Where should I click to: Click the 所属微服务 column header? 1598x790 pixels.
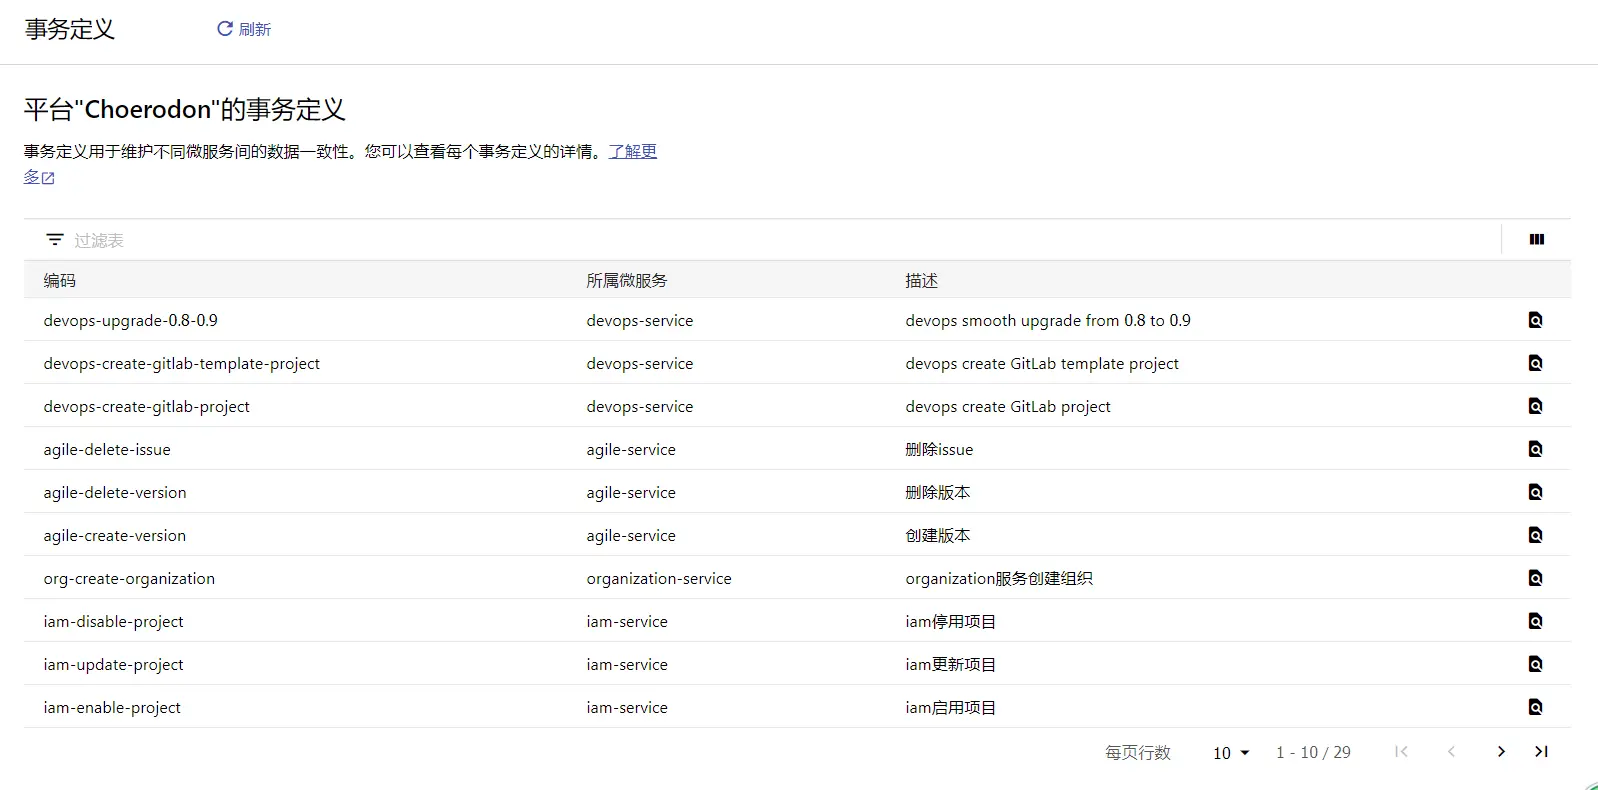tap(627, 281)
